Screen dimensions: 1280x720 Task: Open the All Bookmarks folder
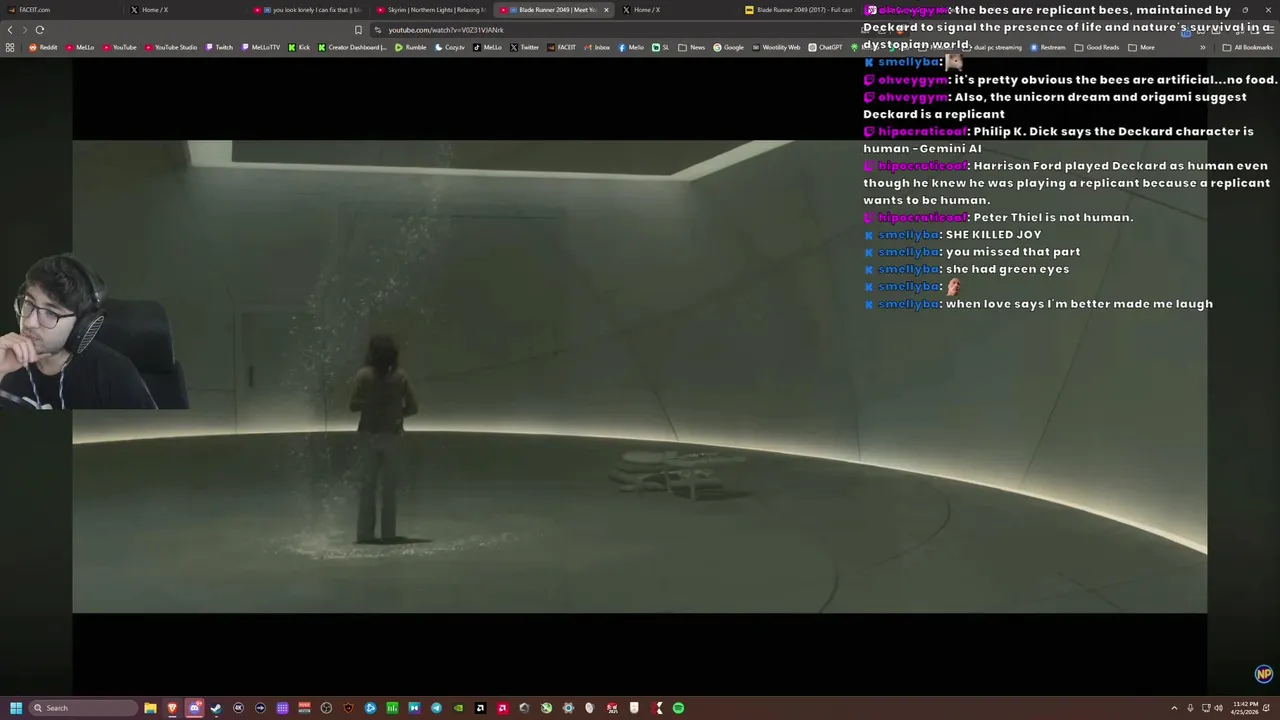1247,47
